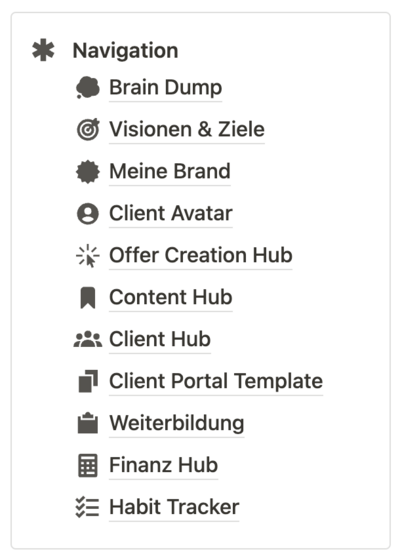Screen dimensions: 400x560
Task: Open the Offer Creation Hub link
Action: pyautogui.click(x=201, y=255)
